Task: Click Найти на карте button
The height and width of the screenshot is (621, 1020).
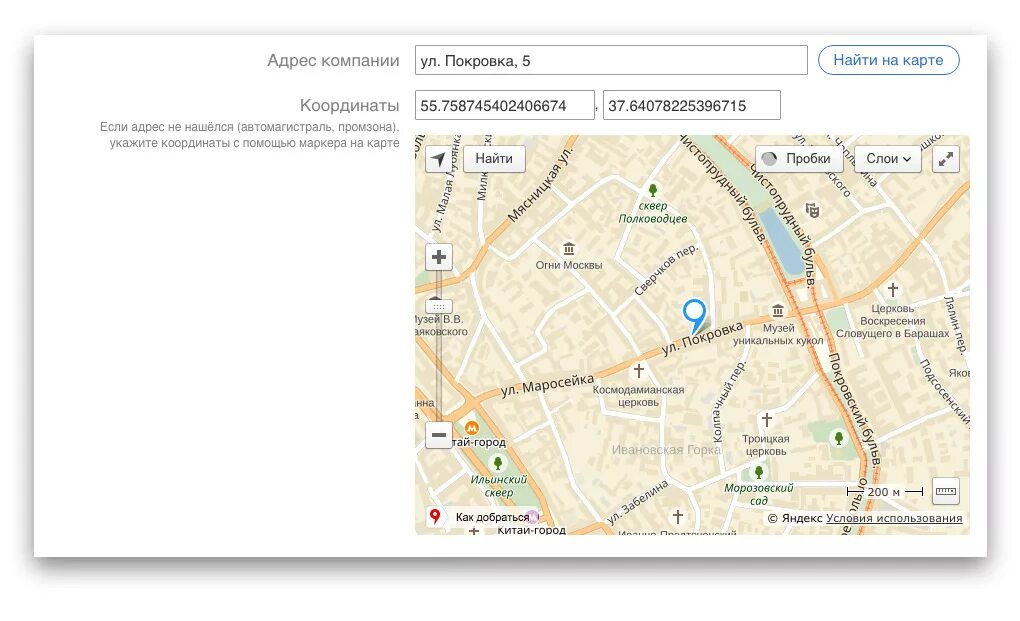Action: [x=888, y=60]
